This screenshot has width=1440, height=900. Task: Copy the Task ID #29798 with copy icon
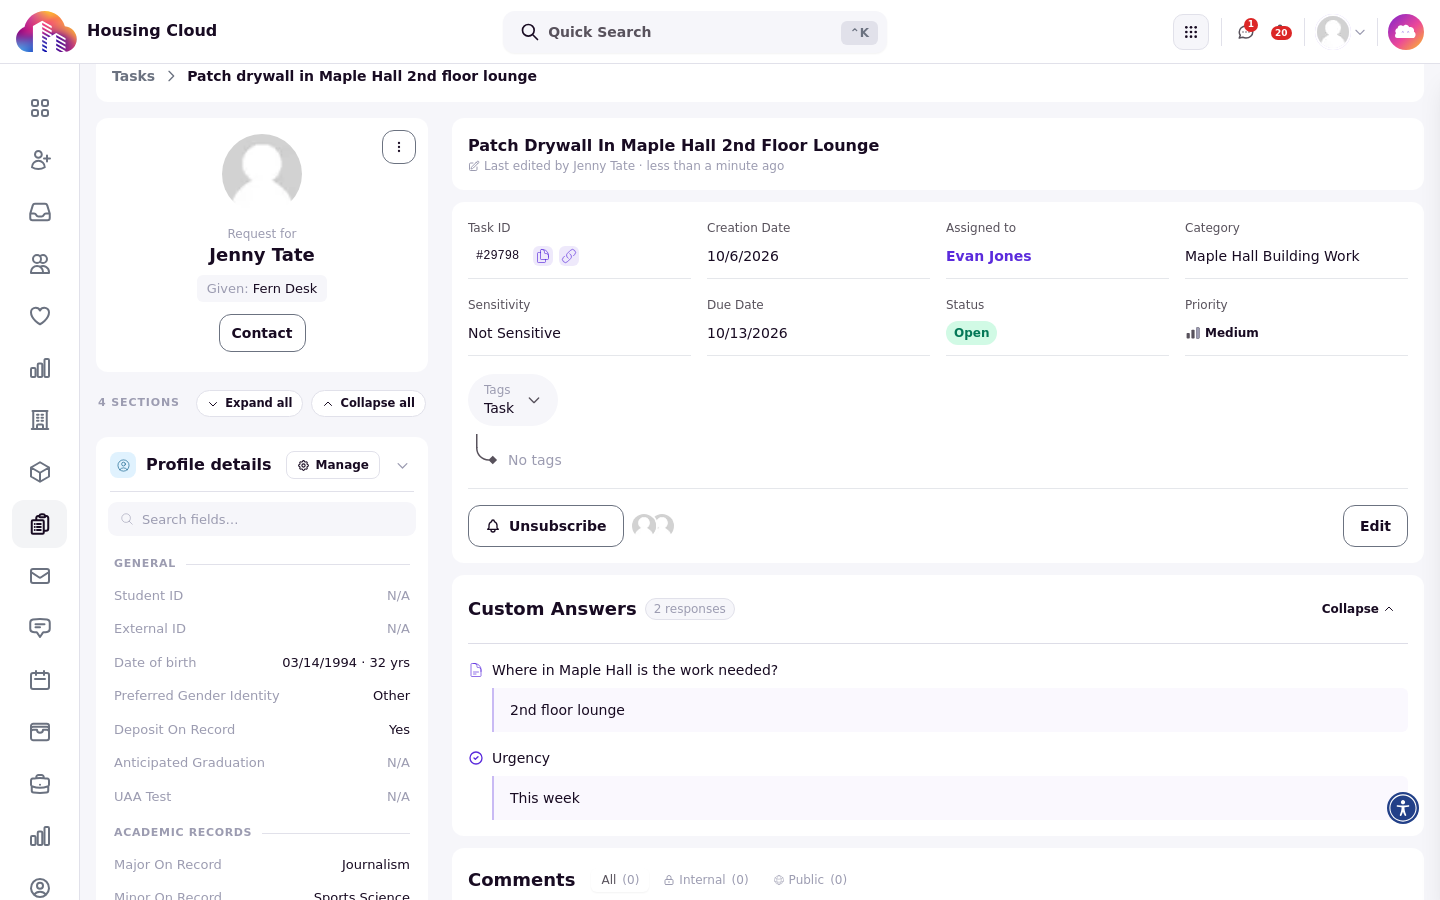(x=543, y=256)
